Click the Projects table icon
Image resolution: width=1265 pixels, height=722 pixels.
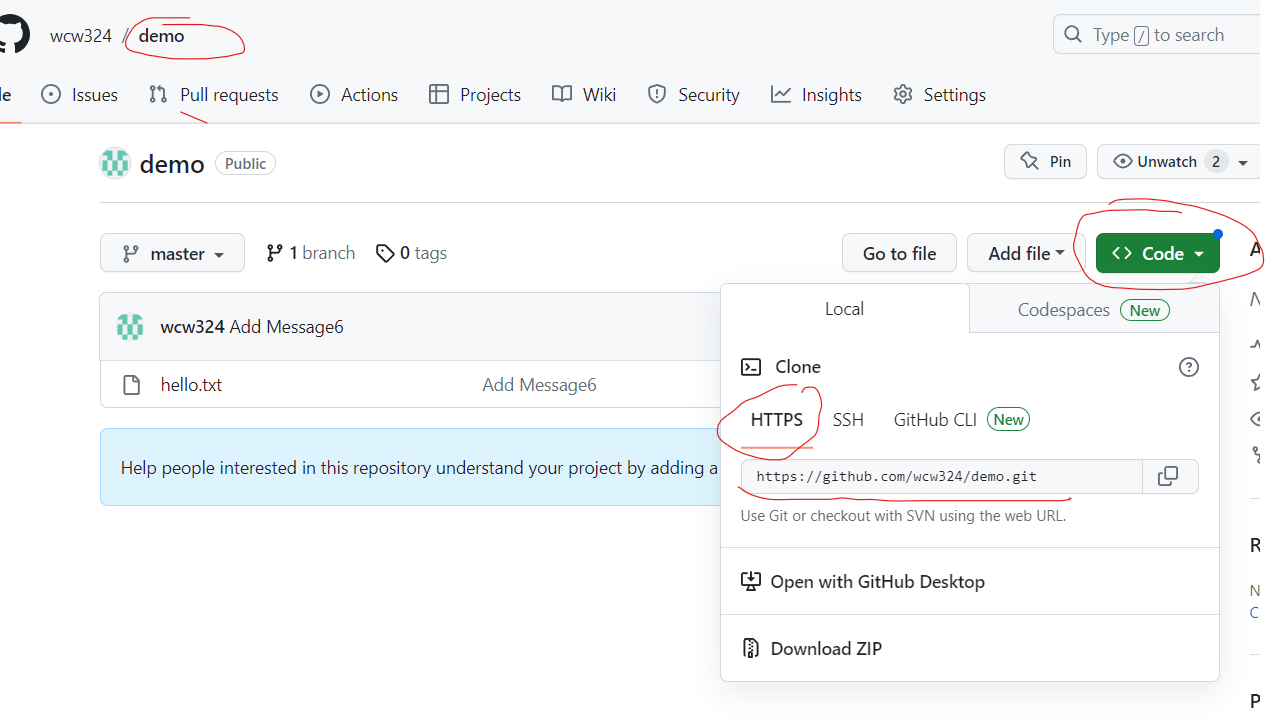pyautogui.click(x=439, y=94)
